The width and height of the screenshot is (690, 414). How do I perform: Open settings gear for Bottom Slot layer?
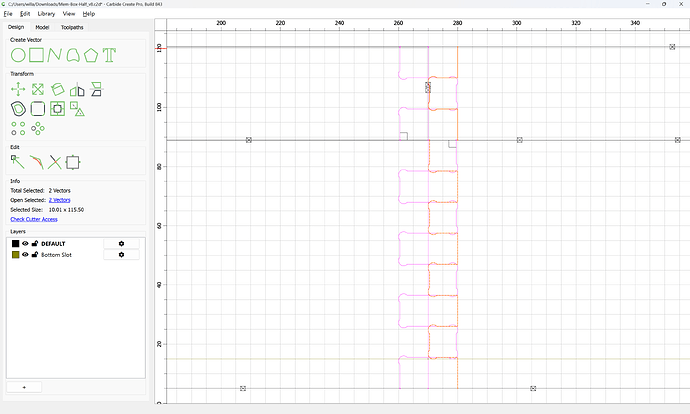(121, 255)
